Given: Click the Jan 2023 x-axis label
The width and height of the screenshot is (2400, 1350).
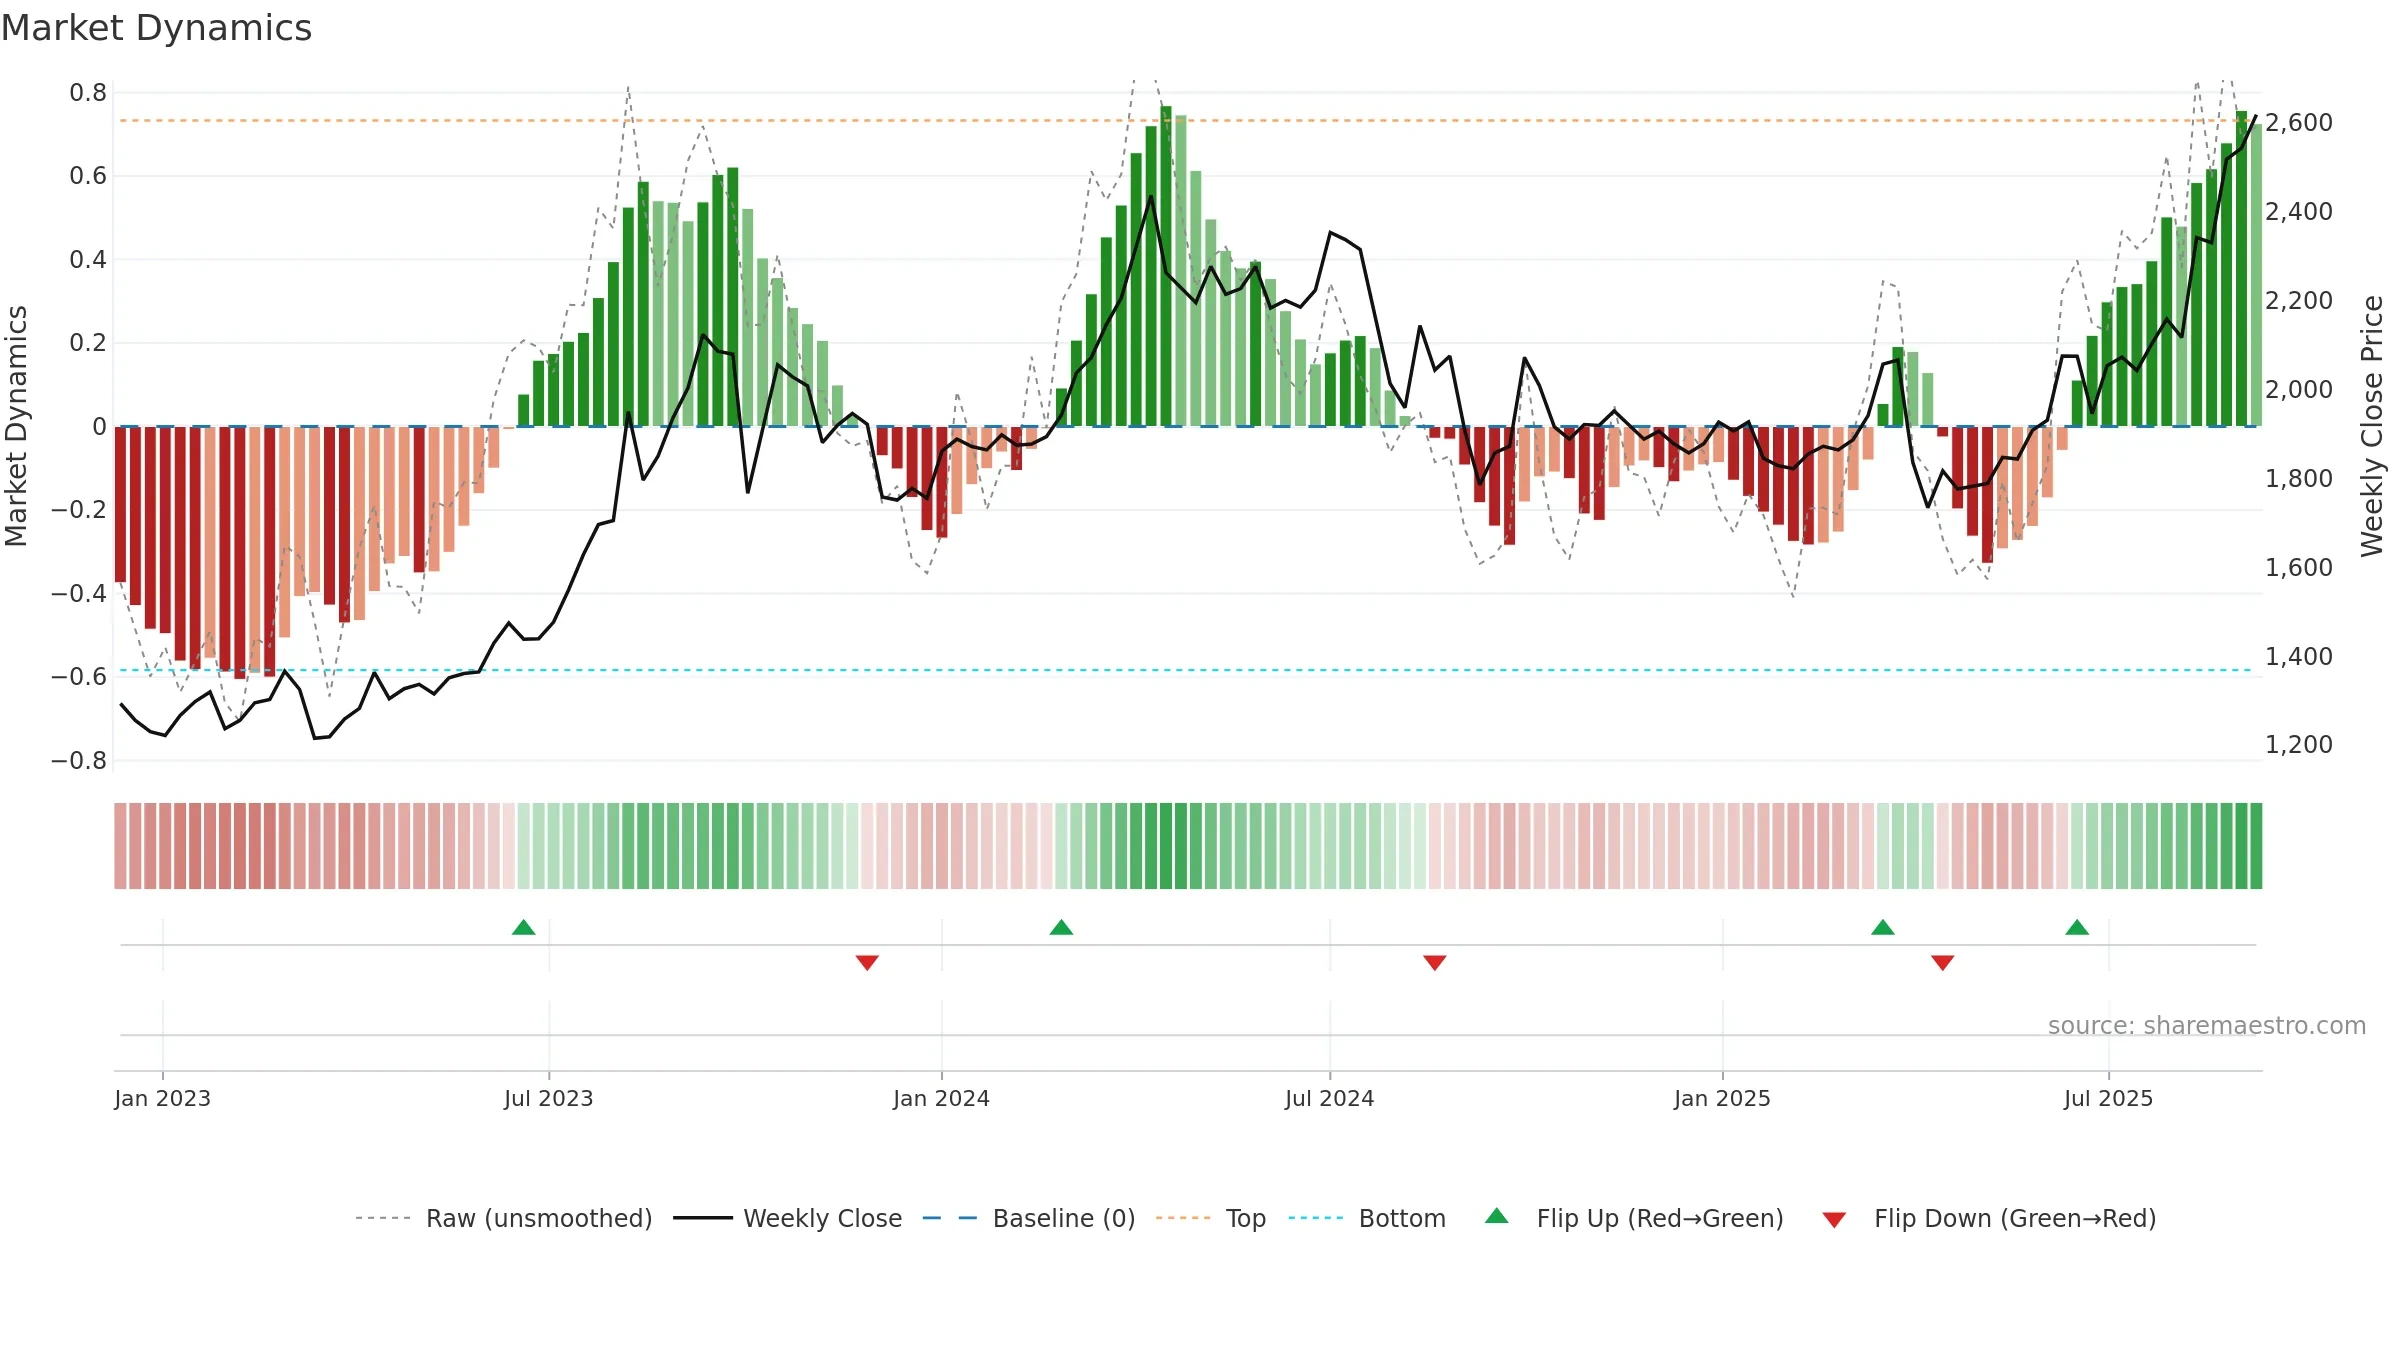Looking at the screenshot, I should (162, 1098).
